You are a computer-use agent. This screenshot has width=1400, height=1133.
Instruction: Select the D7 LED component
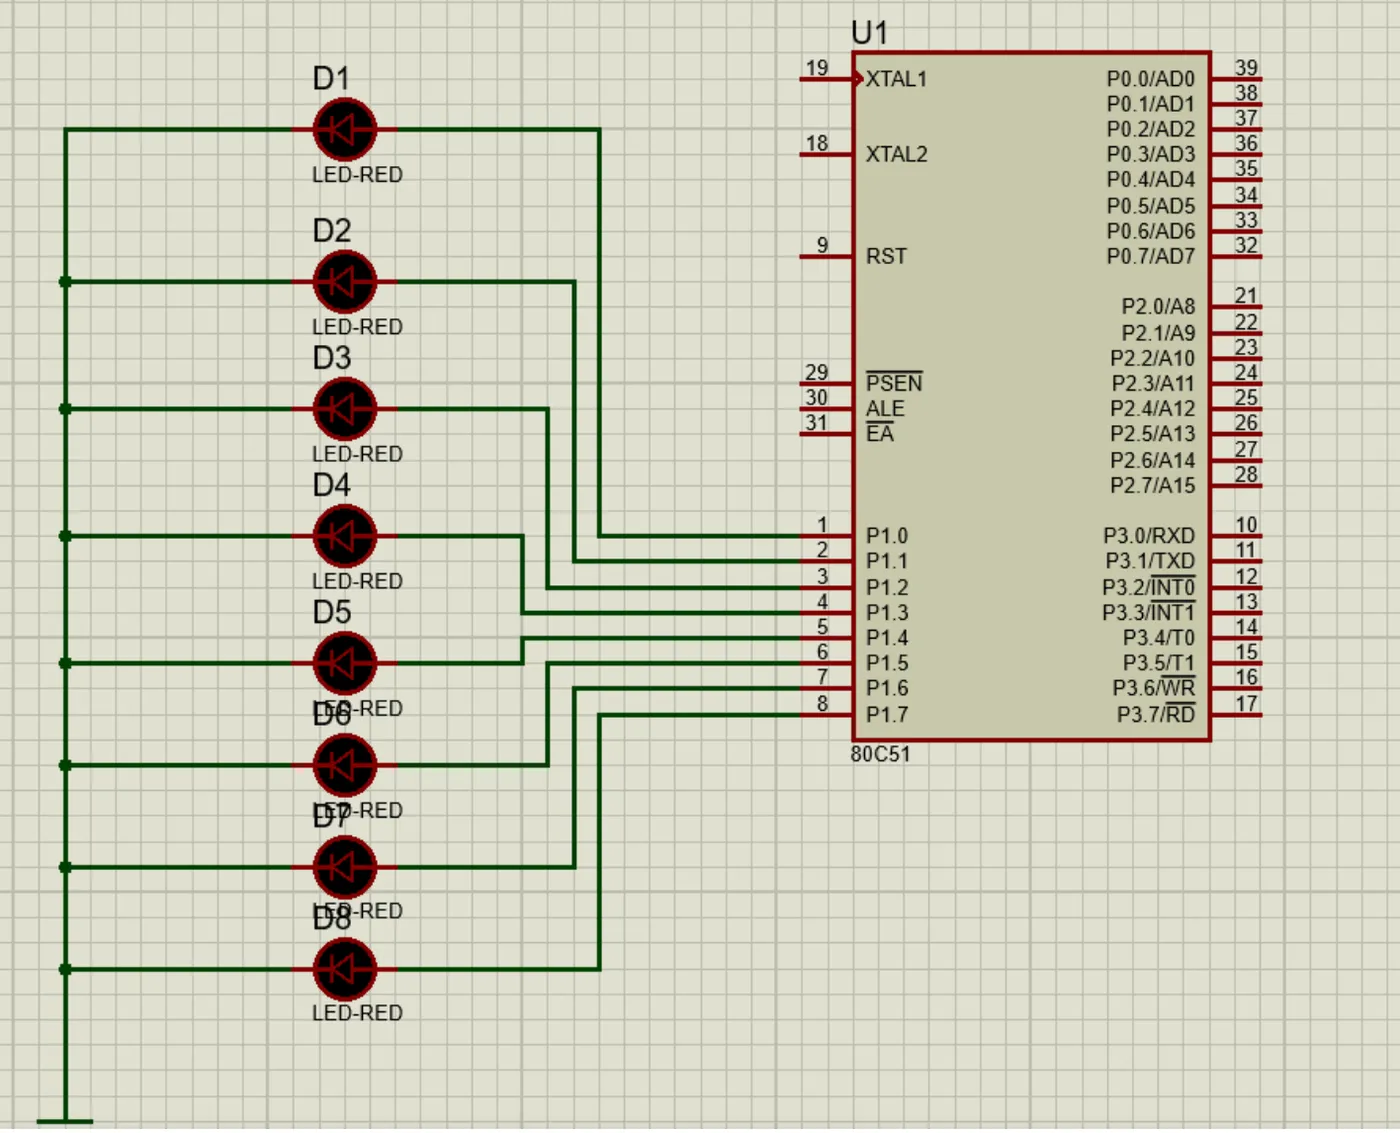[345, 867]
